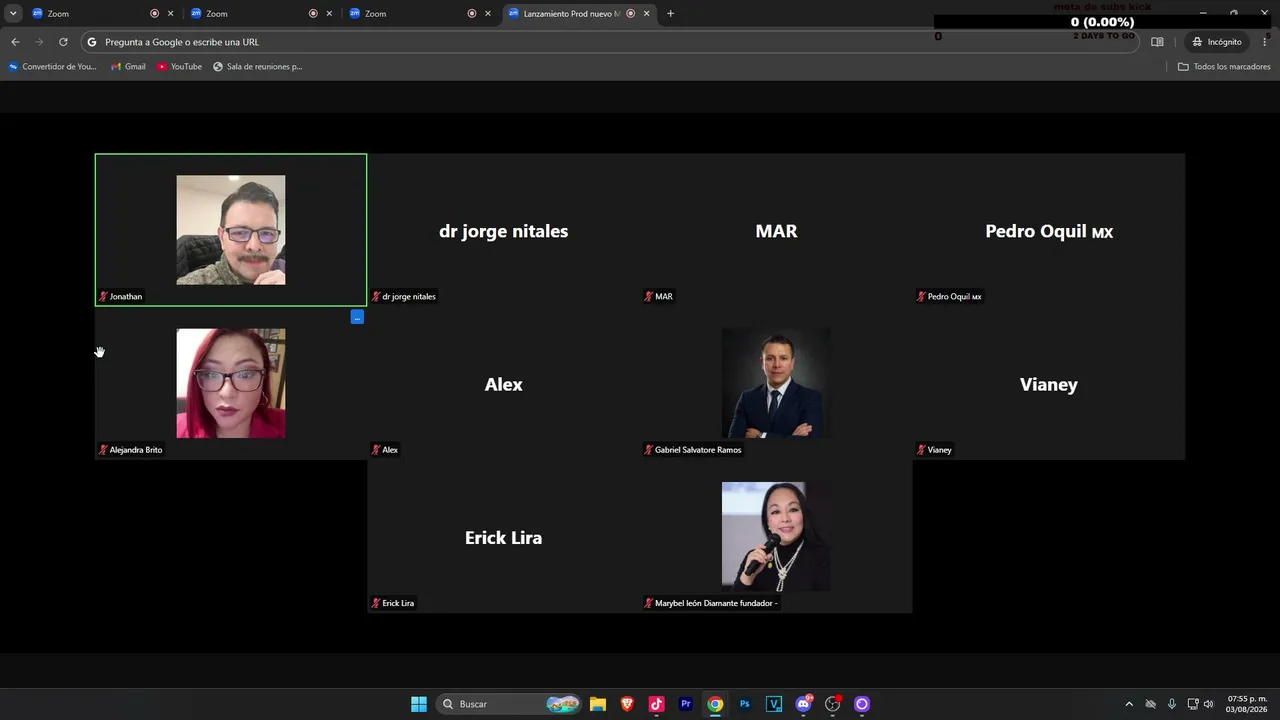Click the large 'Alex' participant name
This screenshot has height=720, width=1280.
[504, 384]
